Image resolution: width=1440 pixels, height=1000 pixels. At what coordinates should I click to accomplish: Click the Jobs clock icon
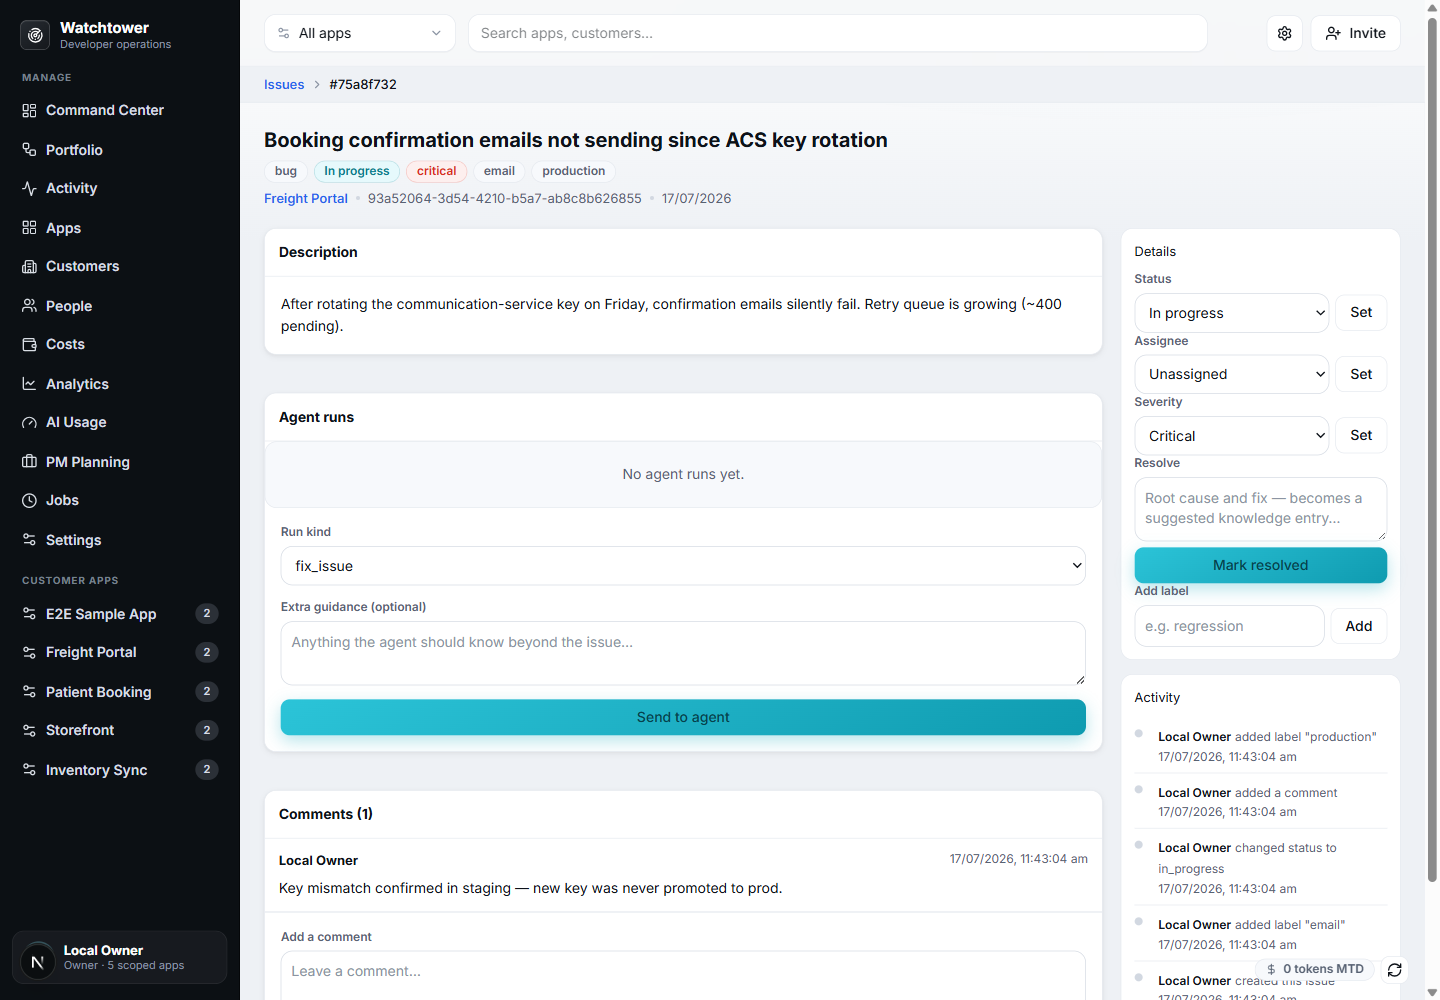pyautogui.click(x=29, y=500)
